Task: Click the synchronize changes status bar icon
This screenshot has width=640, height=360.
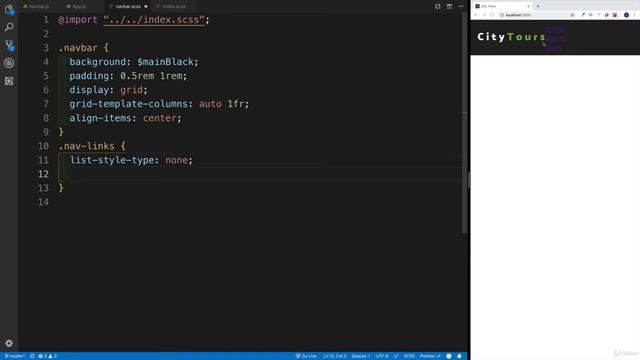Action: coord(32,356)
